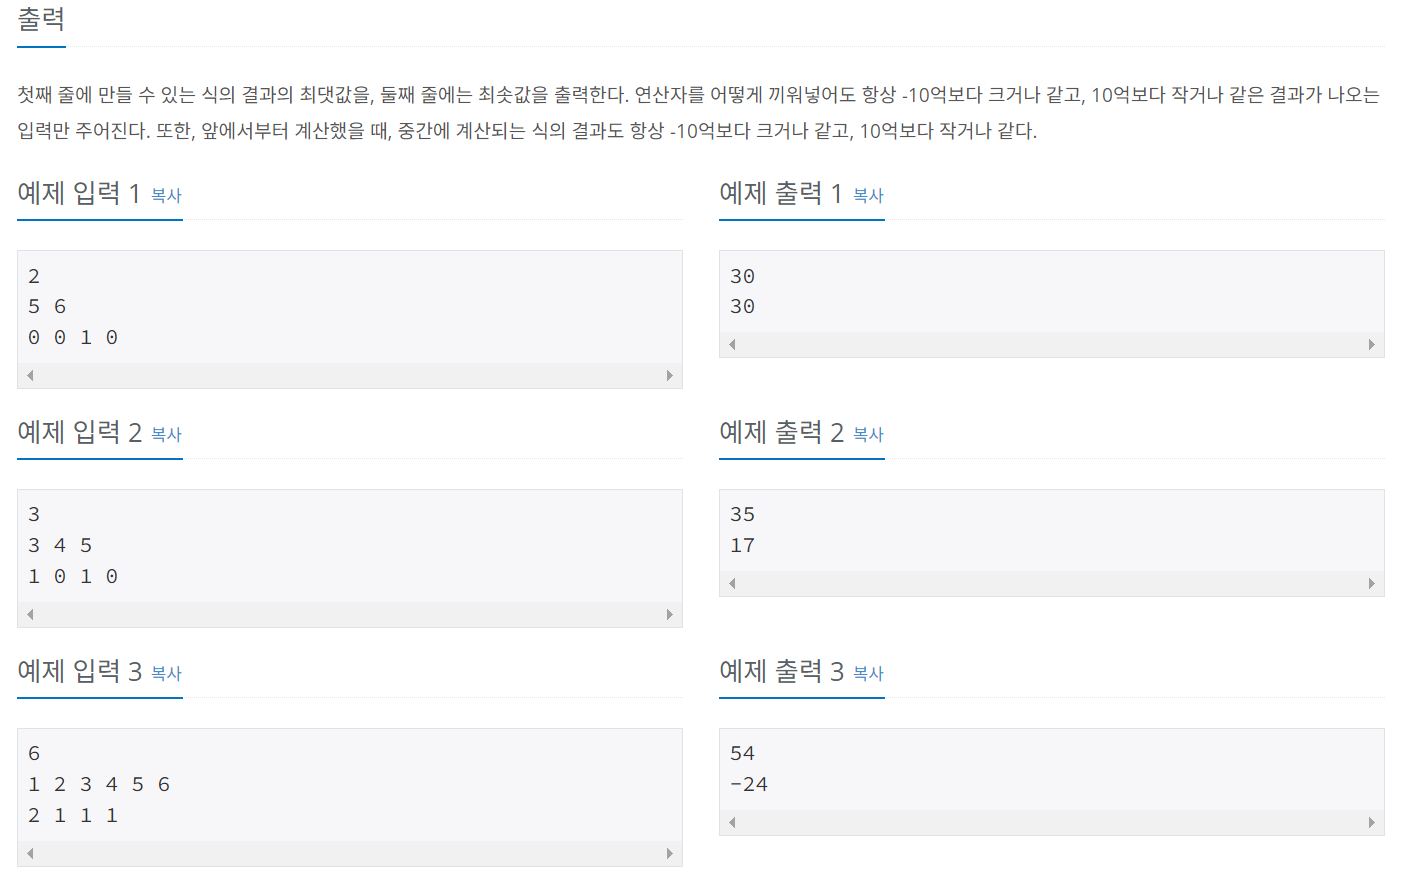
Task: Click inside 예제 입력 3 sample text area
Action: (350, 785)
